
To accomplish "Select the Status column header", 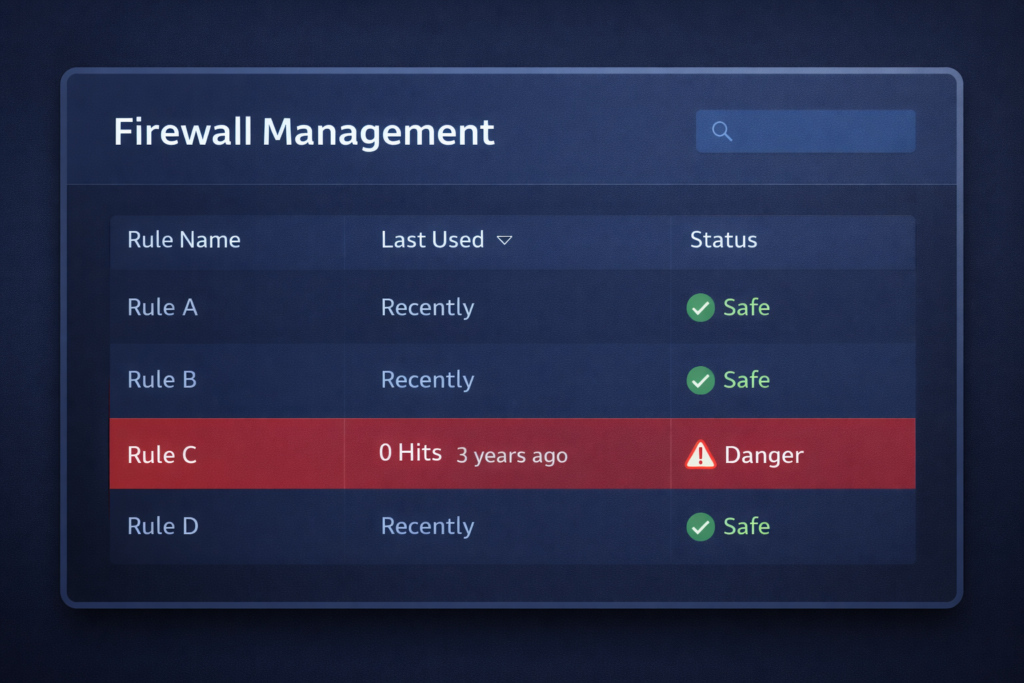I will click(723, 240).
